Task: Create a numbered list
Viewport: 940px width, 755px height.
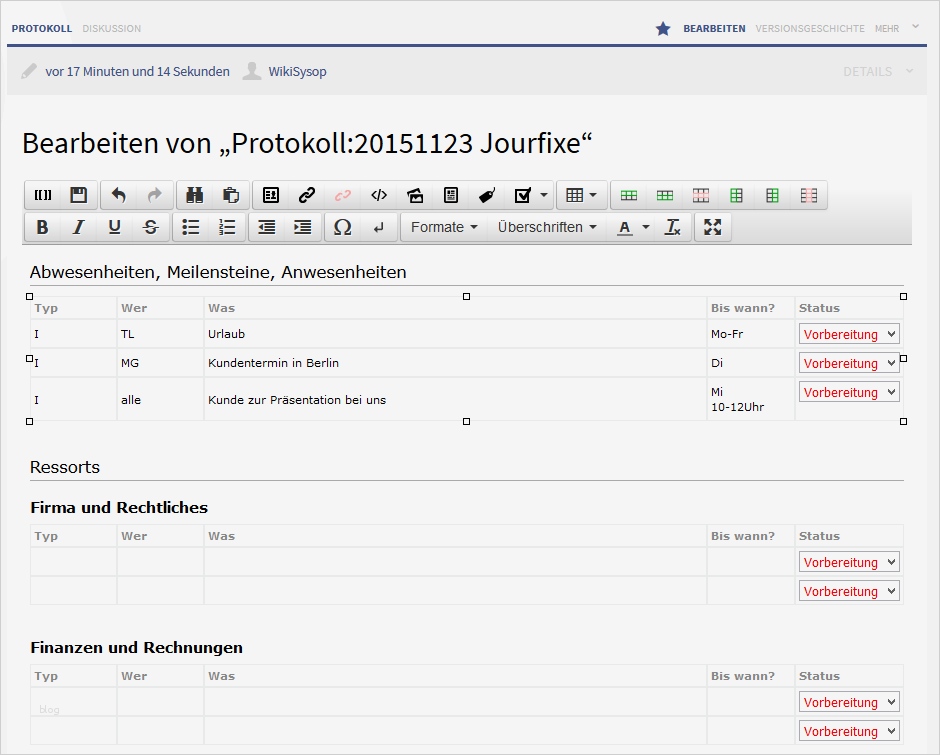Action: point(227,227)
